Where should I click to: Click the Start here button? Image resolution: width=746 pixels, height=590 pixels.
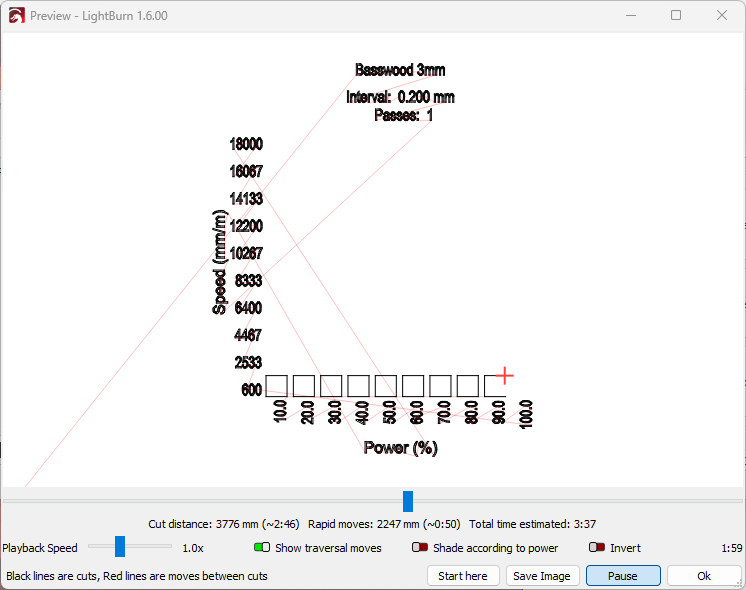463,576
